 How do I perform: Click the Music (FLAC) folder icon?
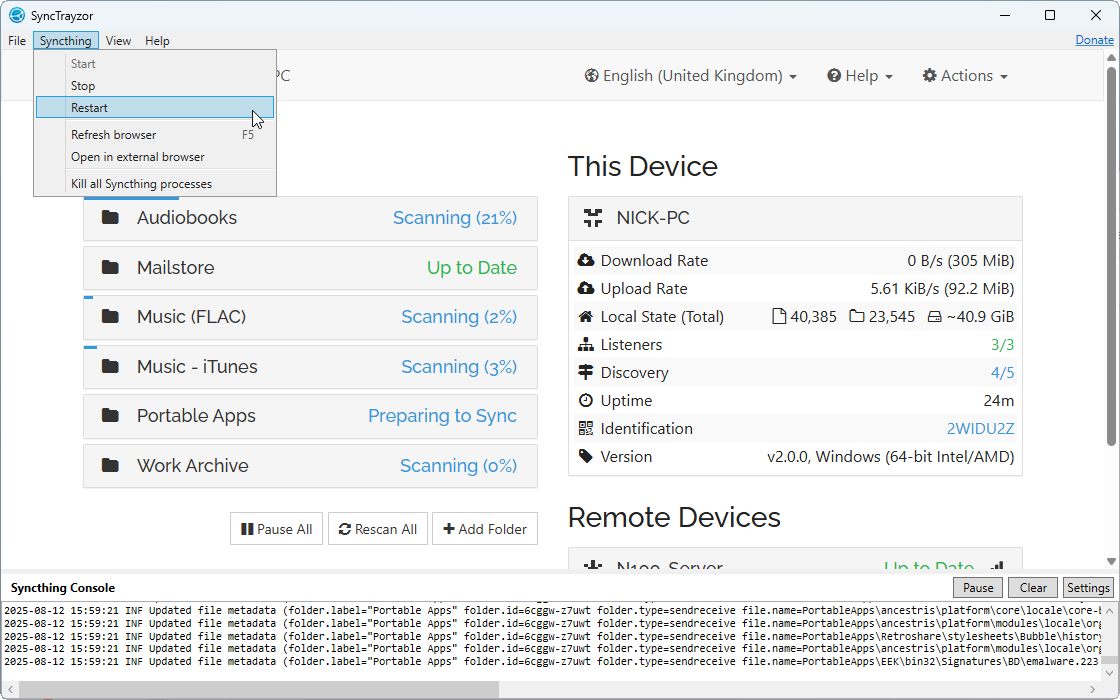(x=110, y=316)
